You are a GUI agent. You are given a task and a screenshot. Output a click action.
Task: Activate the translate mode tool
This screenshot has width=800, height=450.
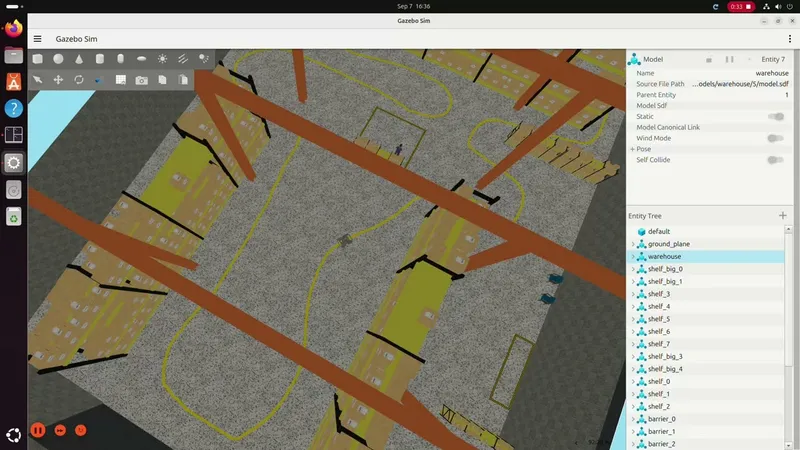(58, 80)
